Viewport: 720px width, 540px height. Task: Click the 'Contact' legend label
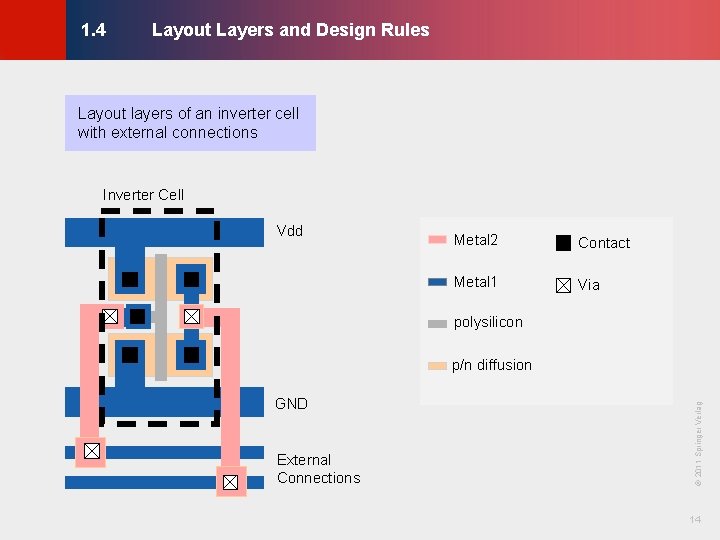pyautogui.click(x=604, y=243)
